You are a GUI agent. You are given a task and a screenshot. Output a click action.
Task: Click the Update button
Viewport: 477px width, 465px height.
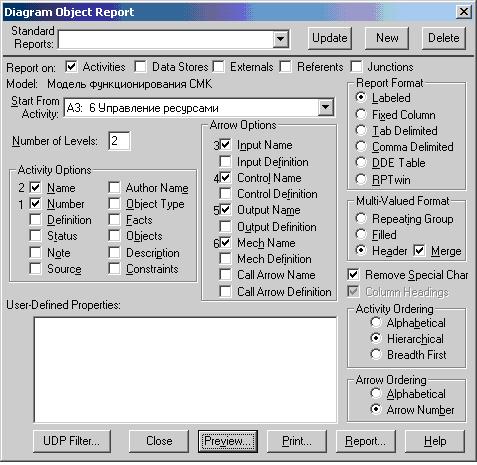click(x=329, y=38)
